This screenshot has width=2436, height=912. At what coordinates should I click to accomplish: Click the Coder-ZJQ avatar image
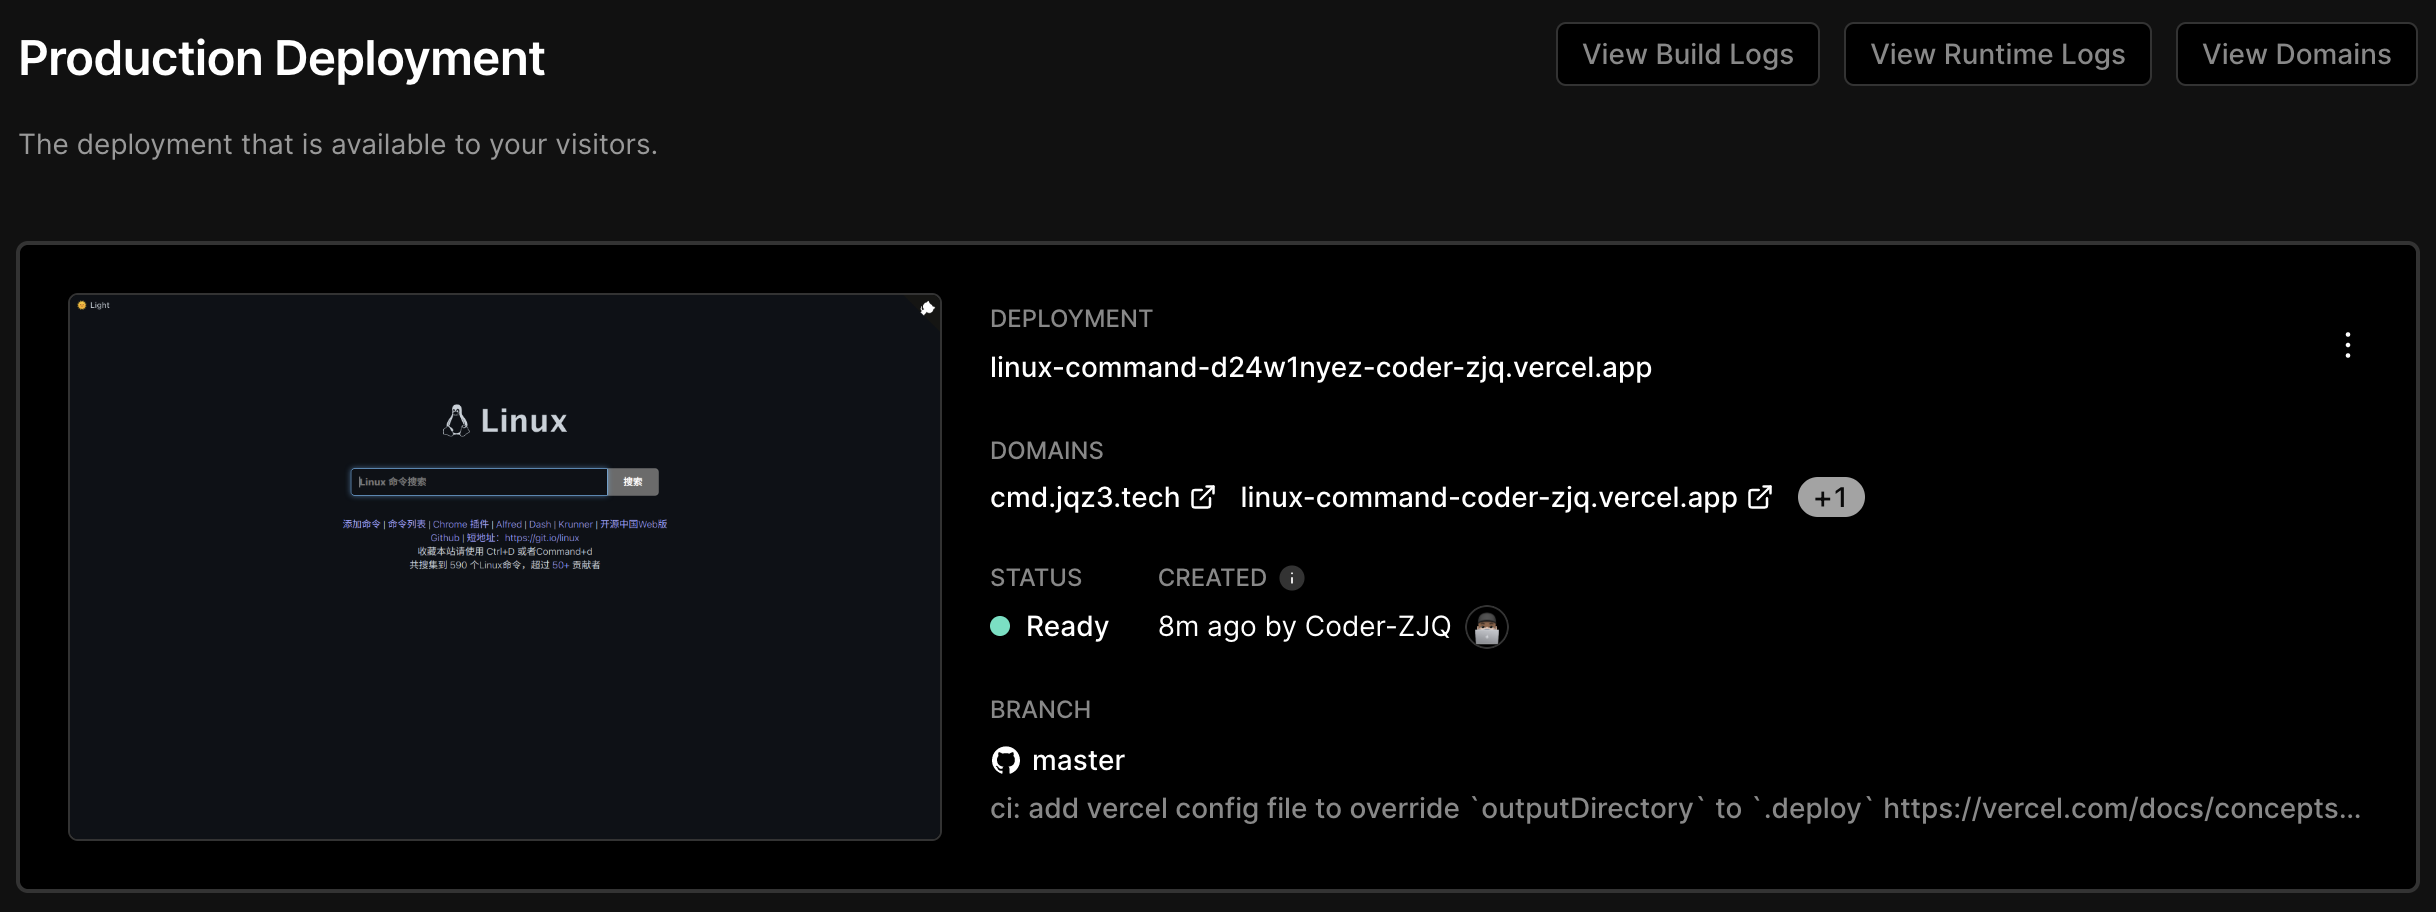(x=1486, y=627)
